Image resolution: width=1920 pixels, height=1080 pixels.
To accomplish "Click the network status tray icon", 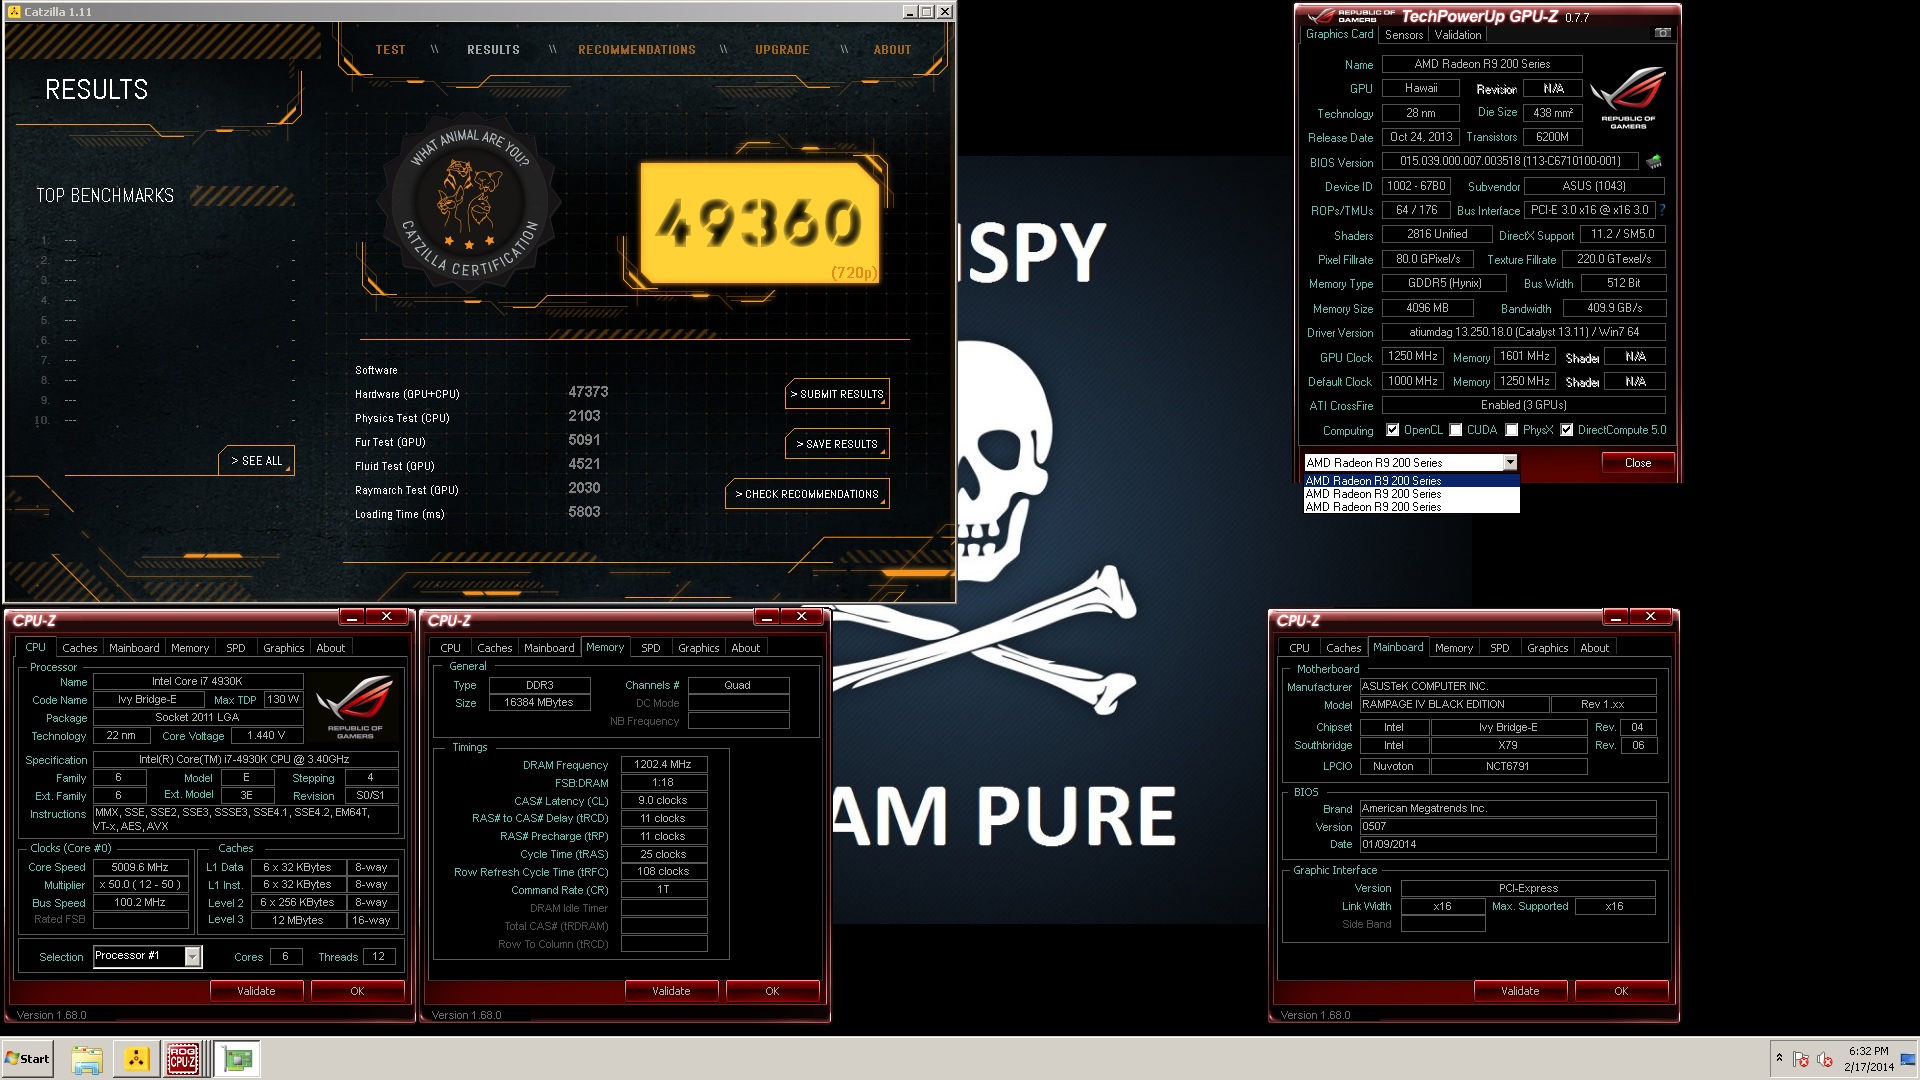I will point(1801,1059).
